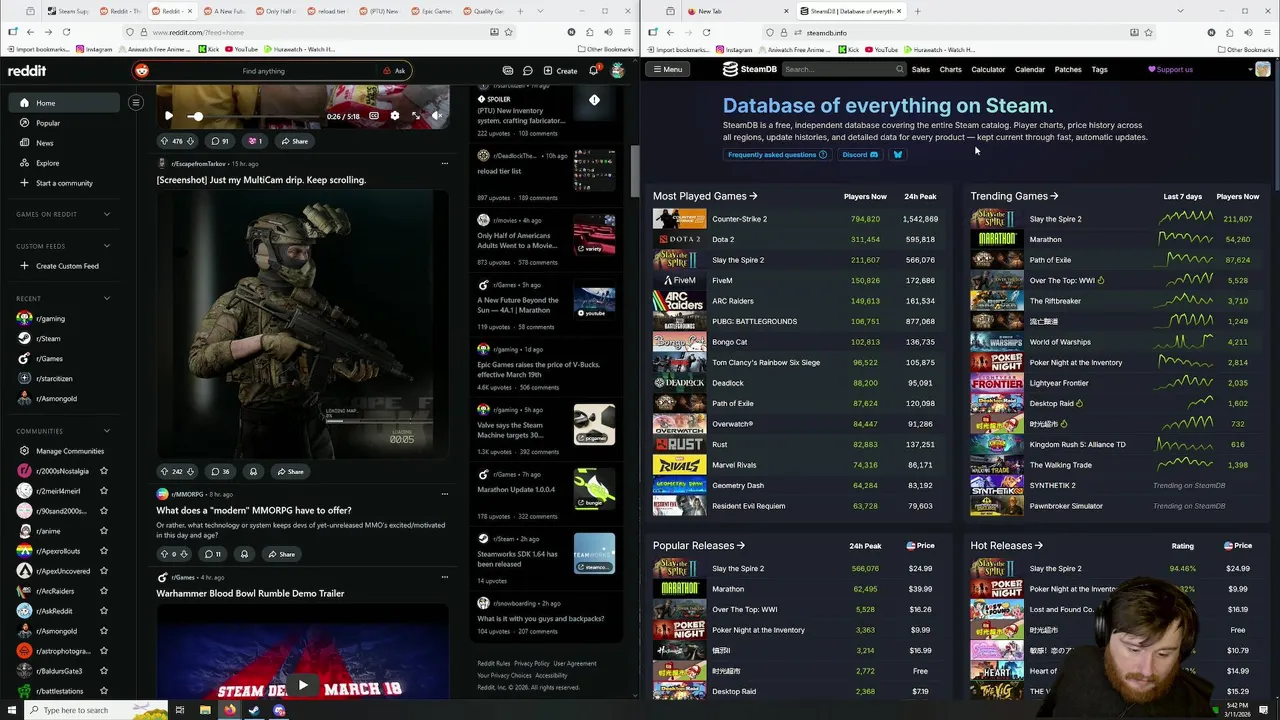Open Steam from taskbar
Viewport: 1280px width, 720px height.
254,710
